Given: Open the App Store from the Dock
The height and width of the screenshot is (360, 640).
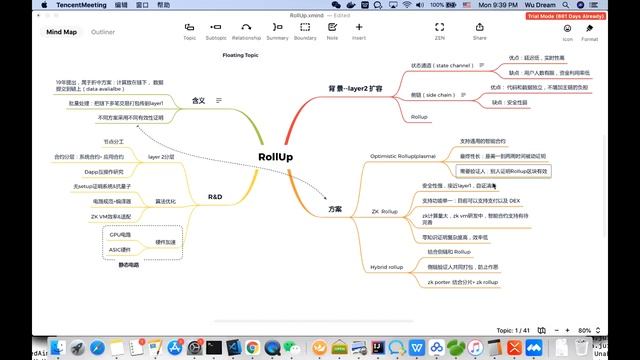Looking at the screenshot, I should pos(175,348).
